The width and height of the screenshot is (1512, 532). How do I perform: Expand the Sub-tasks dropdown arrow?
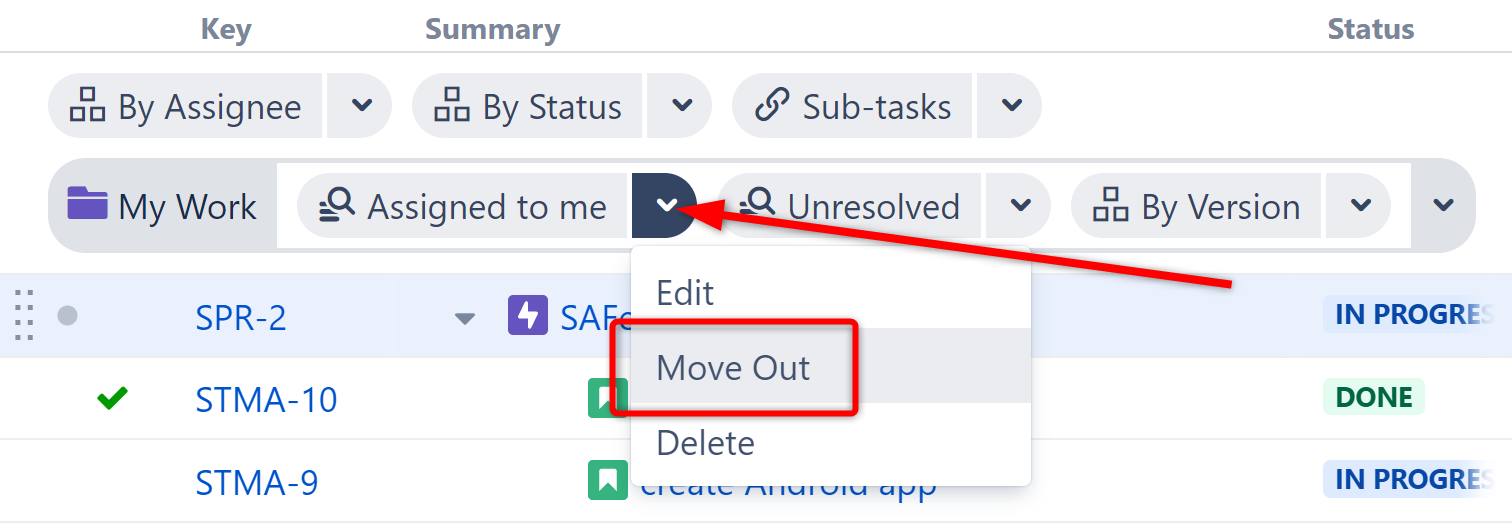pyautogui.click(x=1011, y=106)
